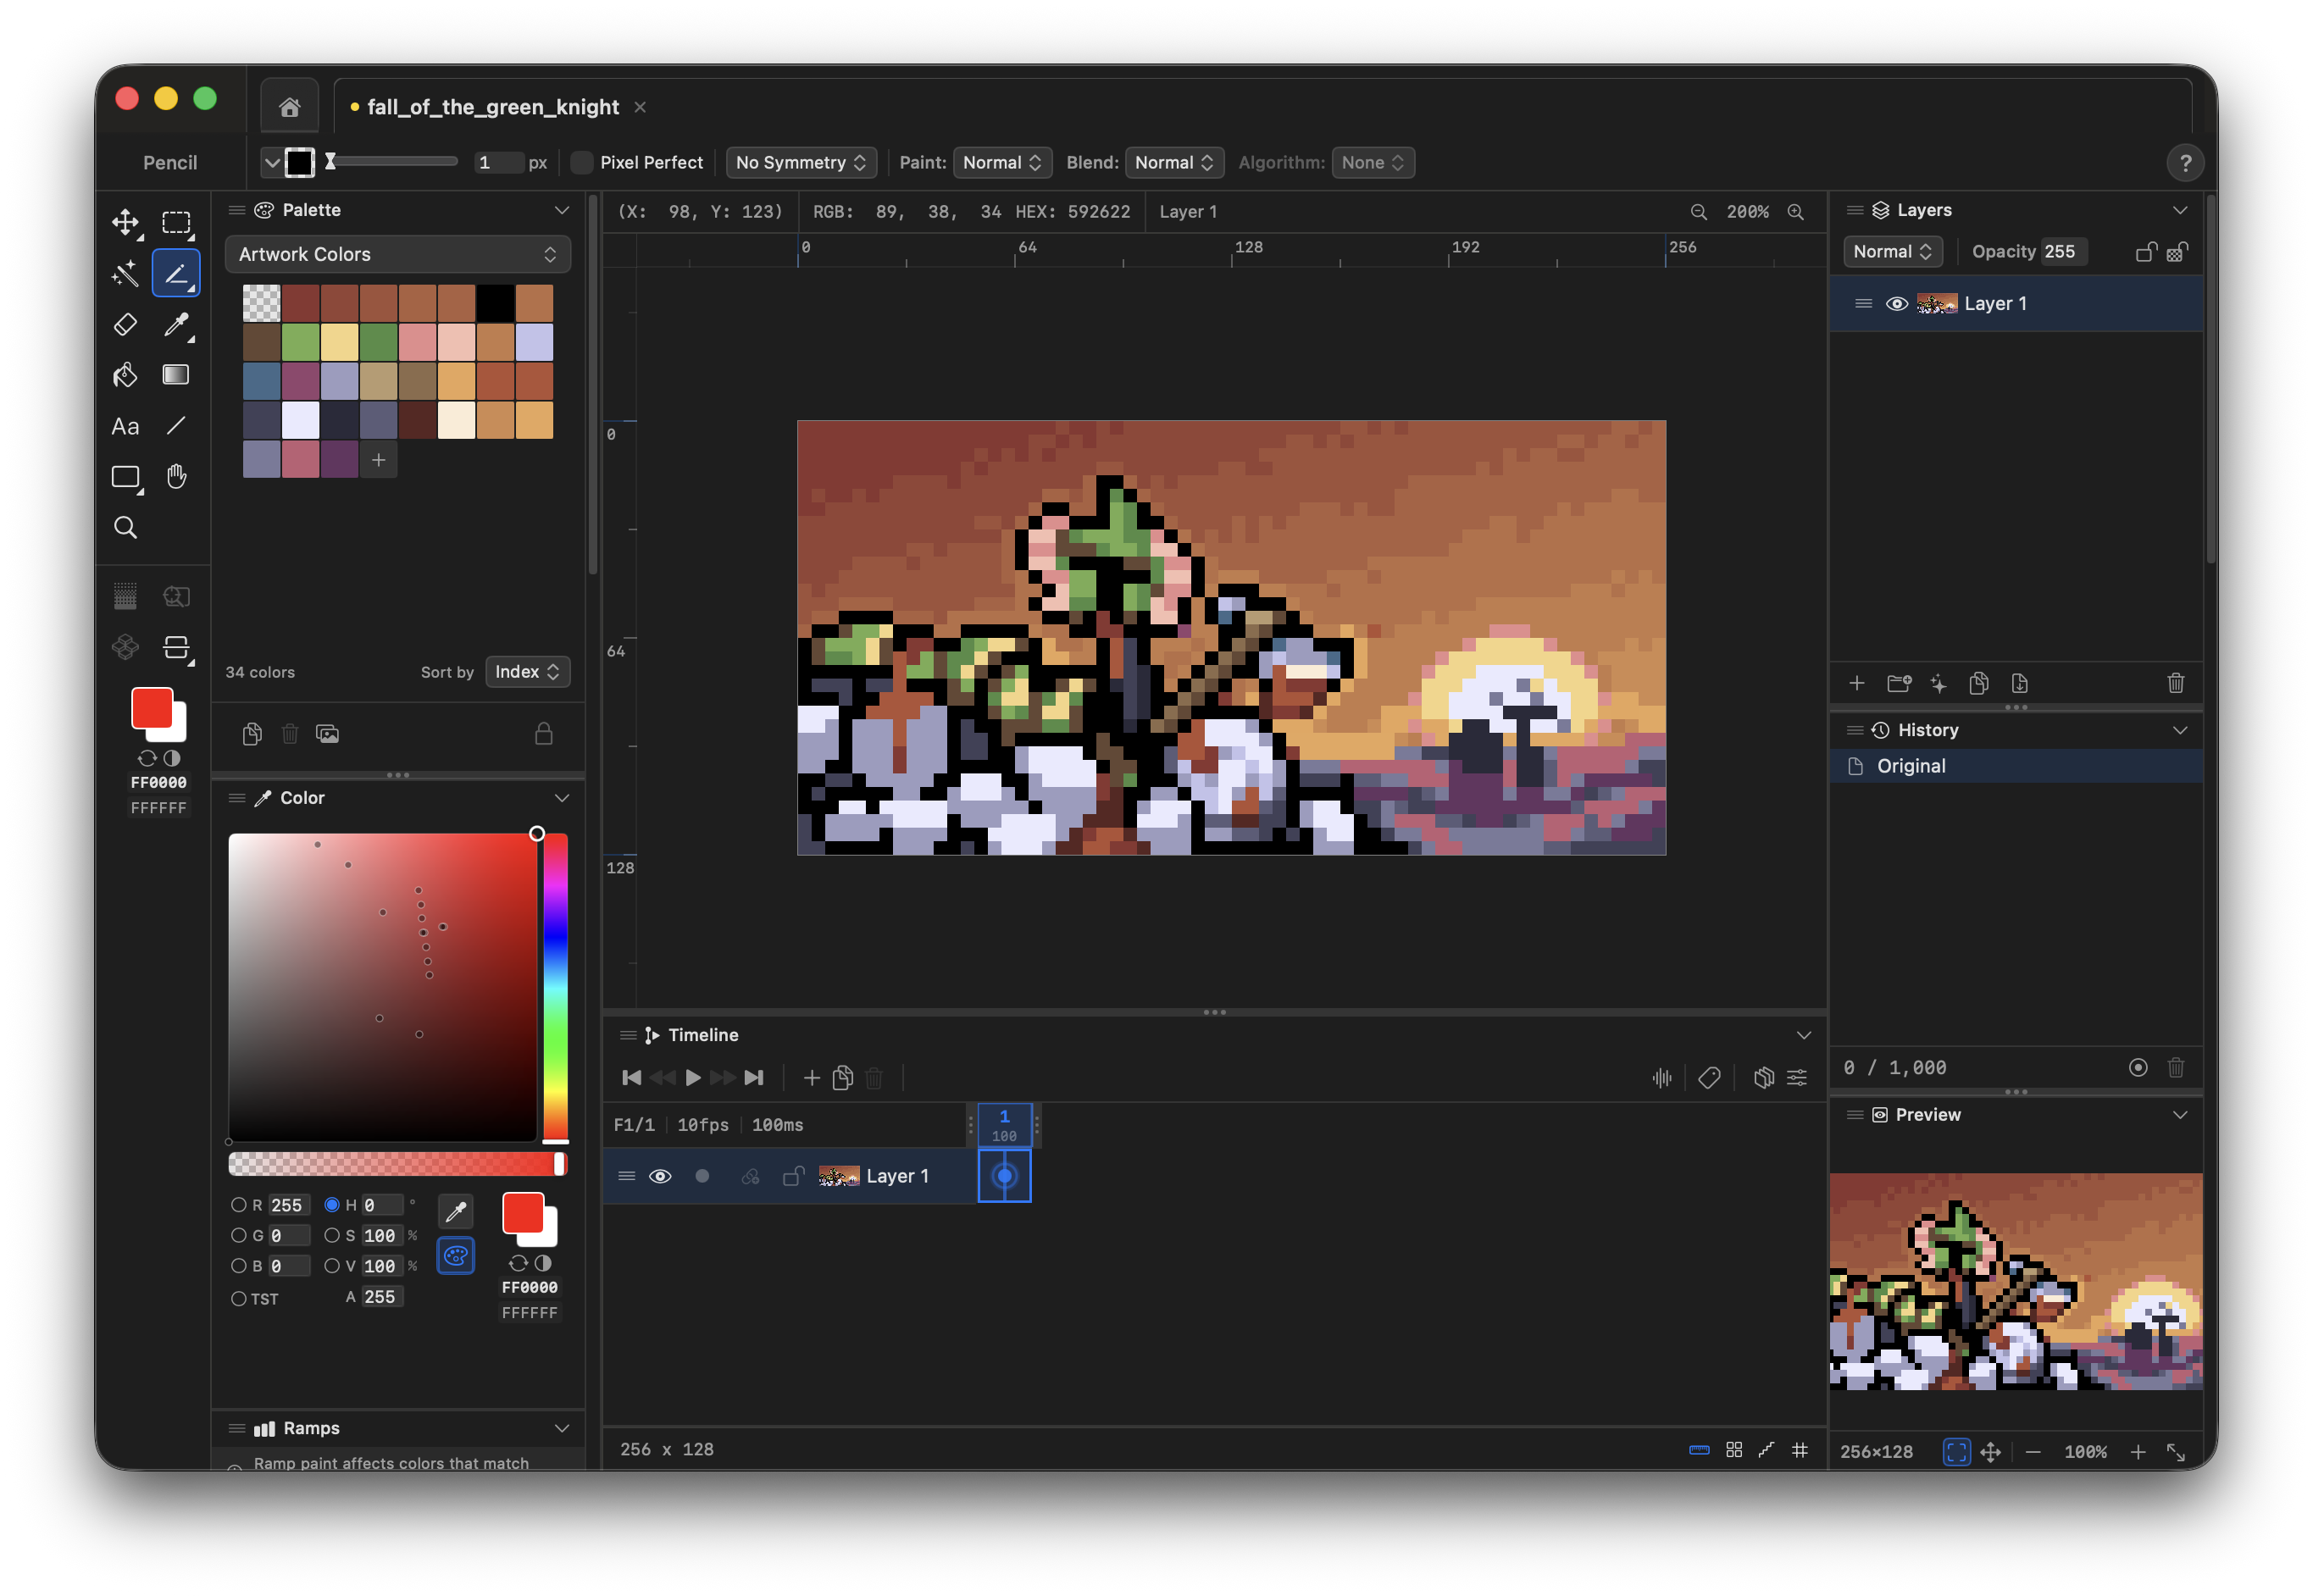Click the brush size px field
The width and height of the screenshot is (2313, 1596).
[x=498, y=163]
